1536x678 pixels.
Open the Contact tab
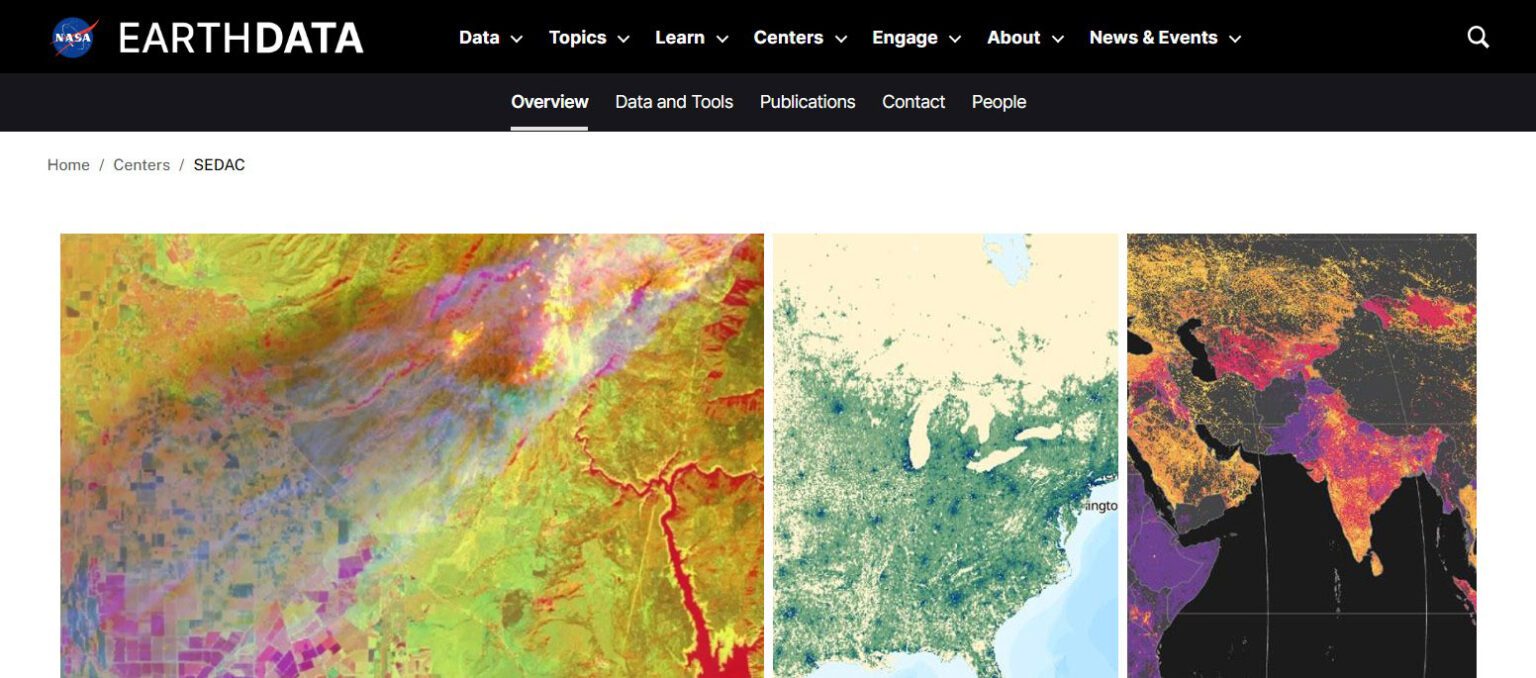pos(913,102)
